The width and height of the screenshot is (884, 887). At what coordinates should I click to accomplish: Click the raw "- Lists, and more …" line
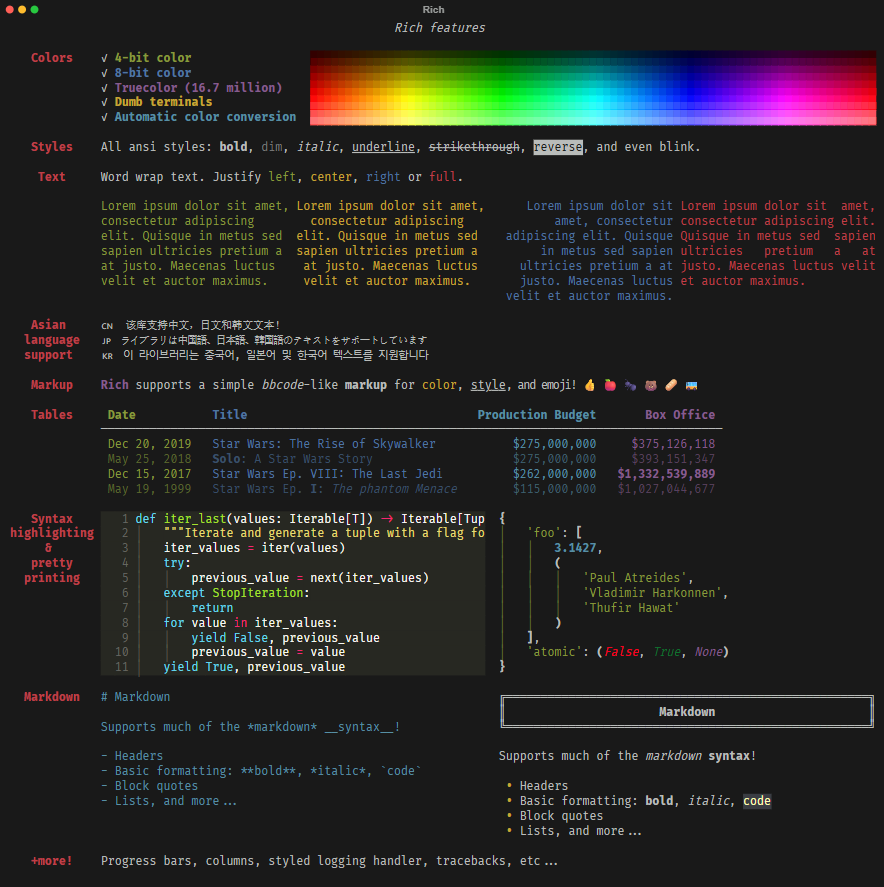point(169,801)
